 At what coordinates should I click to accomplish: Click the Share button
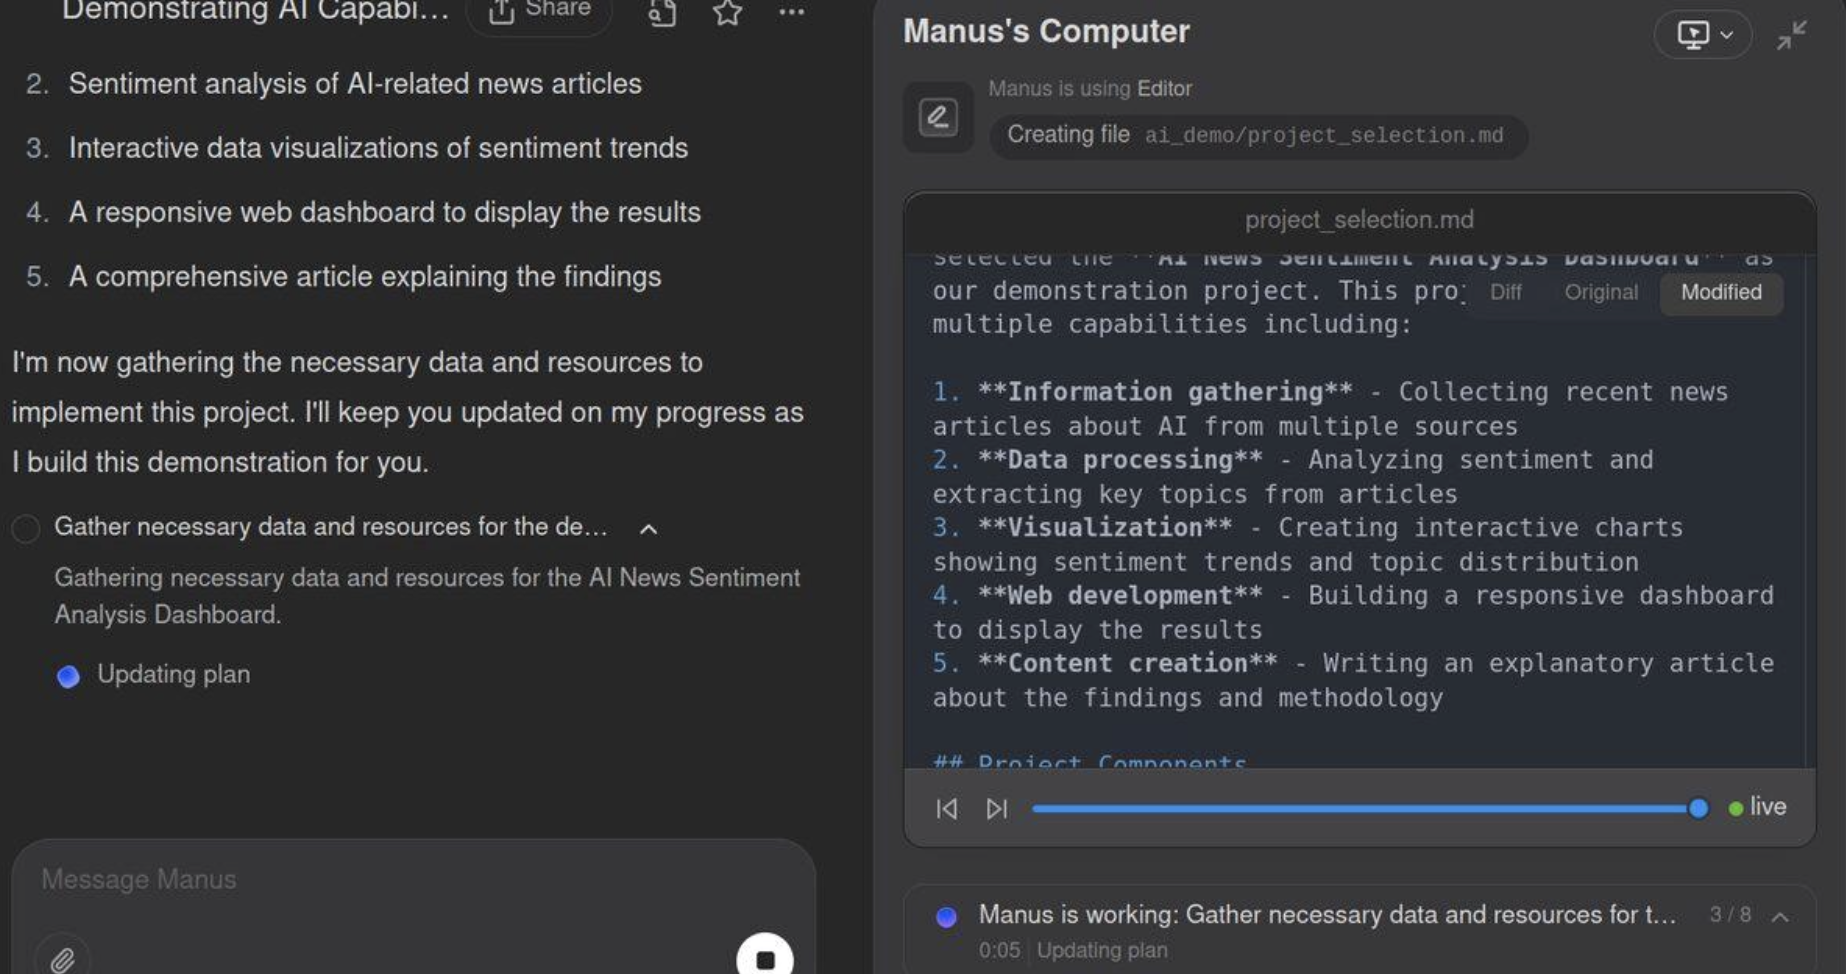[x=539, y=12]
